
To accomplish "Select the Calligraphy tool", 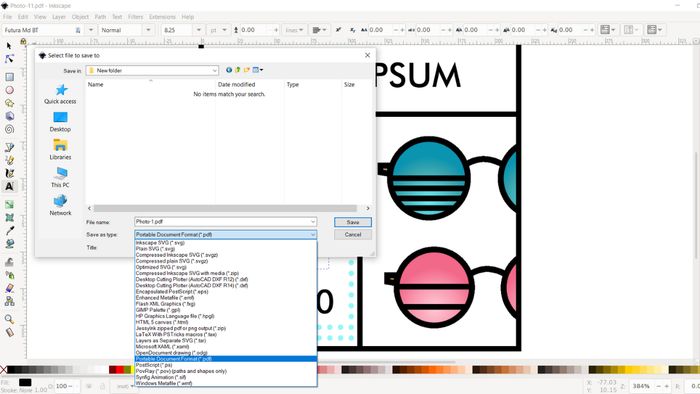I will pyautogui.click(x=9, y=173).
